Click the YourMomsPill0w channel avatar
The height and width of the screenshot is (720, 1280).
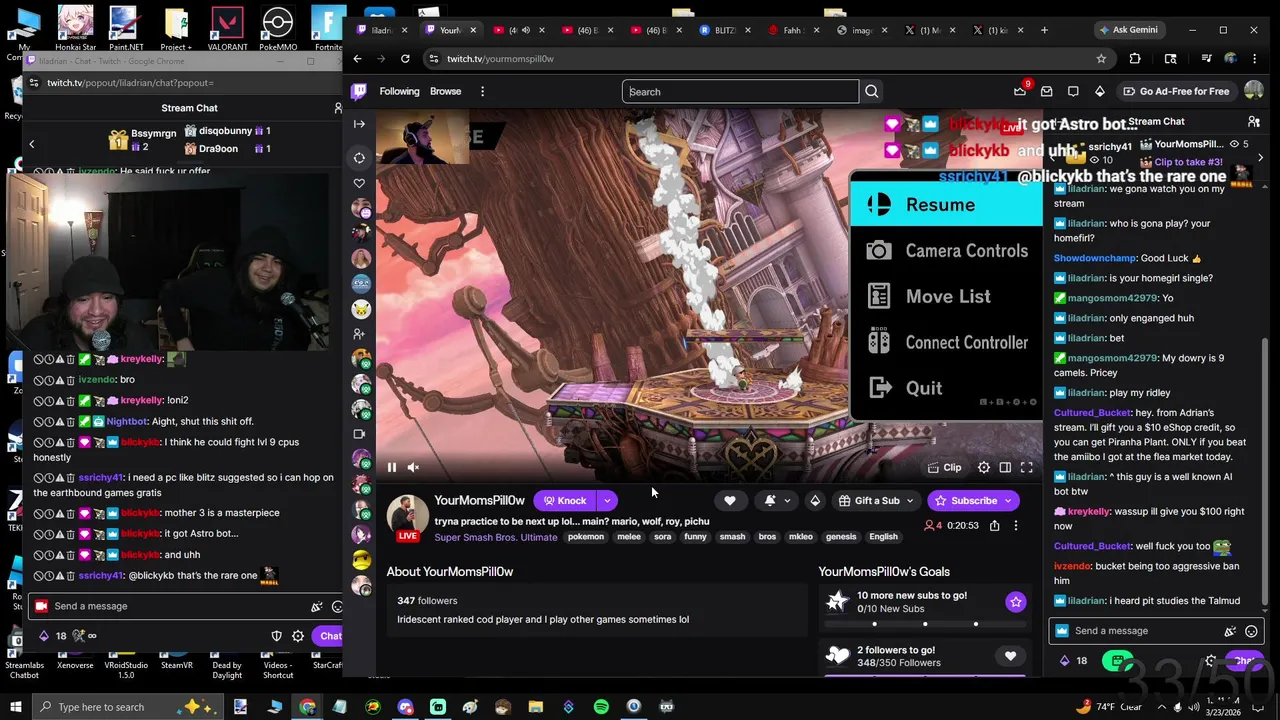(x=407, y=515)
